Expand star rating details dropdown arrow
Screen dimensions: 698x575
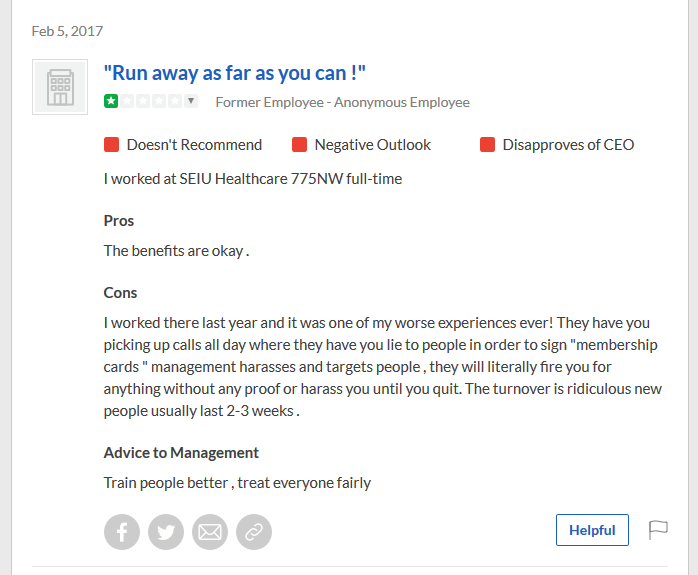pos(191,101)
